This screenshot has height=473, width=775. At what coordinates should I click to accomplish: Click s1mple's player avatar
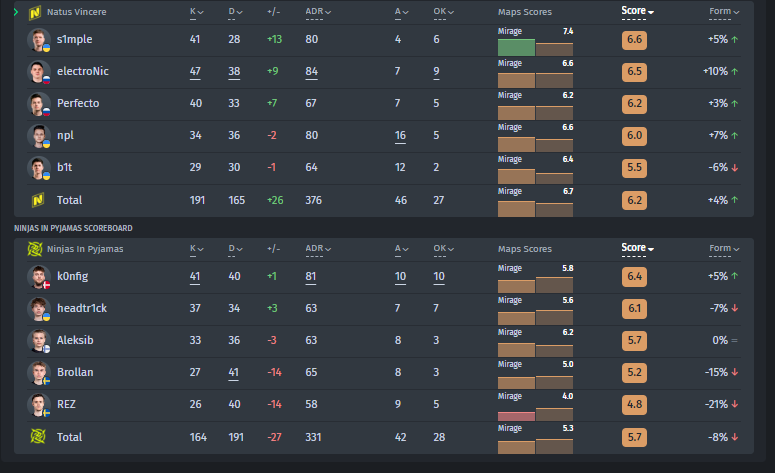[38, 40]
